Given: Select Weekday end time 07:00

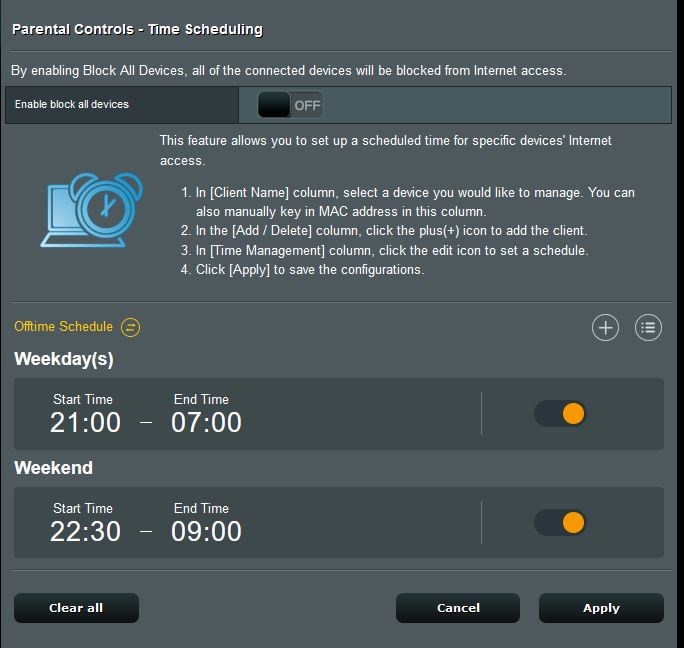Looking at the screenshot, I should pyautogui.click(x=206, y=422).
